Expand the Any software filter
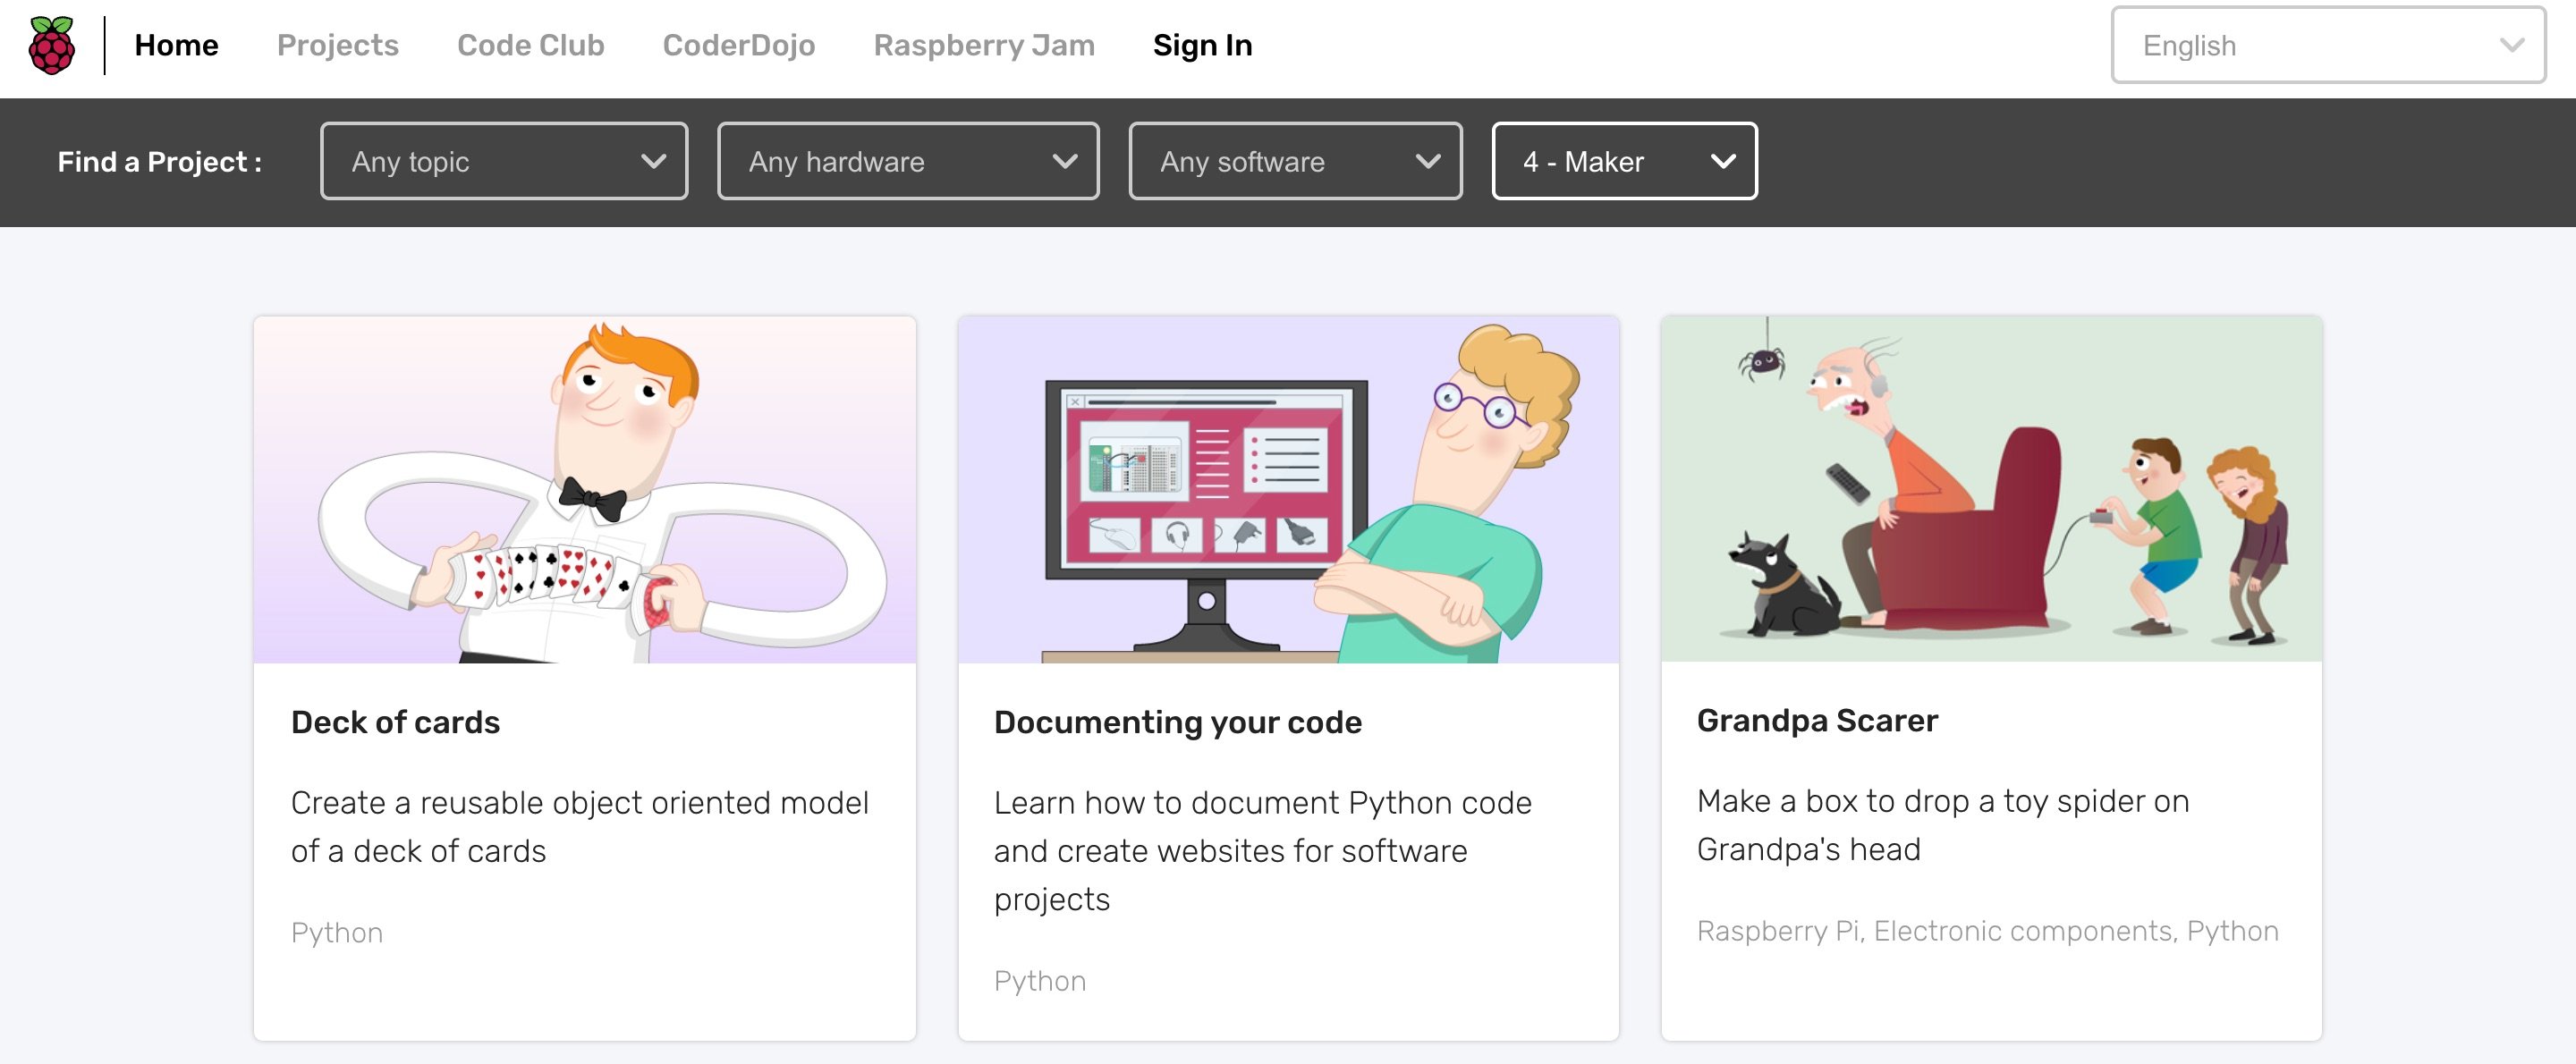The image size is (2576, 1064). [1295, 161]
